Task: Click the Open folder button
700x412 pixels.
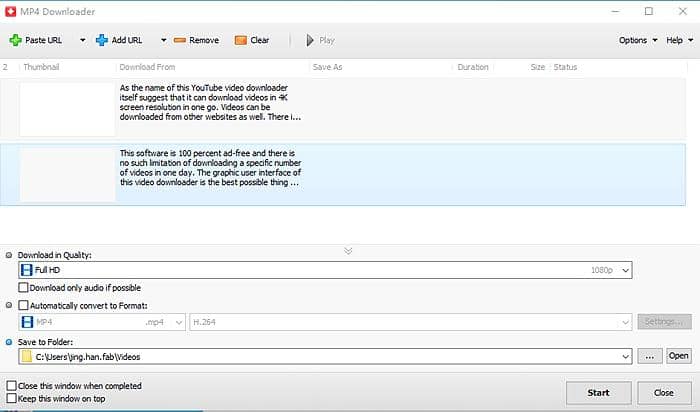Action: (679, 356)
